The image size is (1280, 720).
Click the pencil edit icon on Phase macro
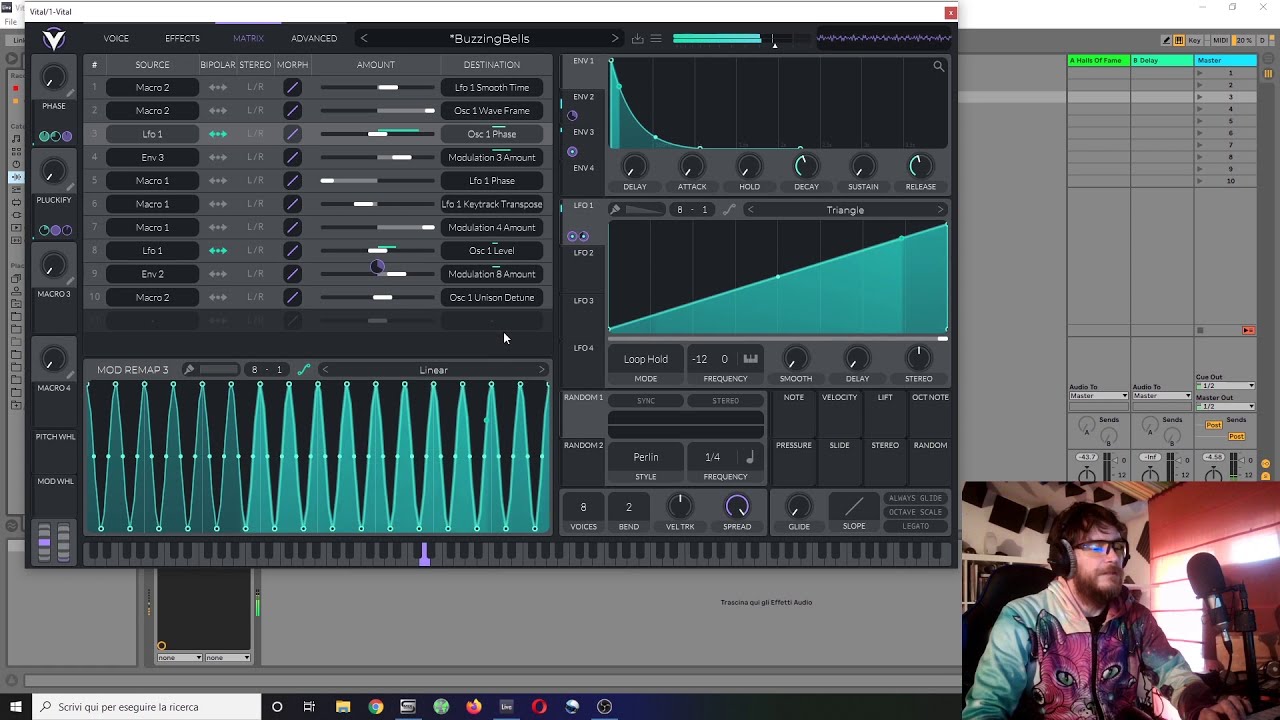click(71, 92)
